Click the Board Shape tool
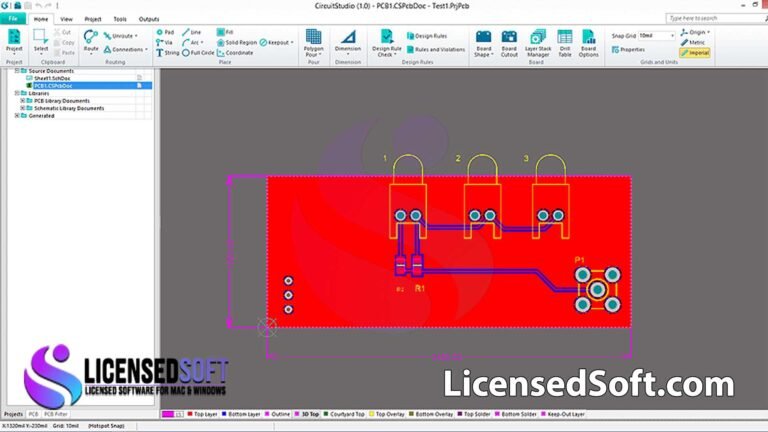 483,42
